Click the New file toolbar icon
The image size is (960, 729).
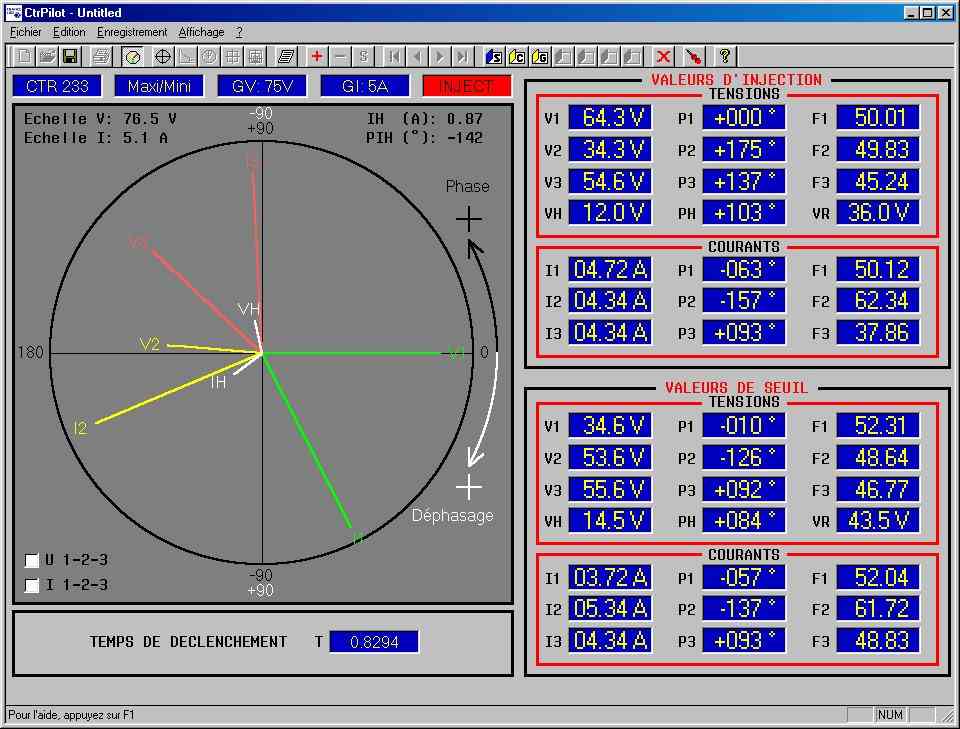[24, 57]
